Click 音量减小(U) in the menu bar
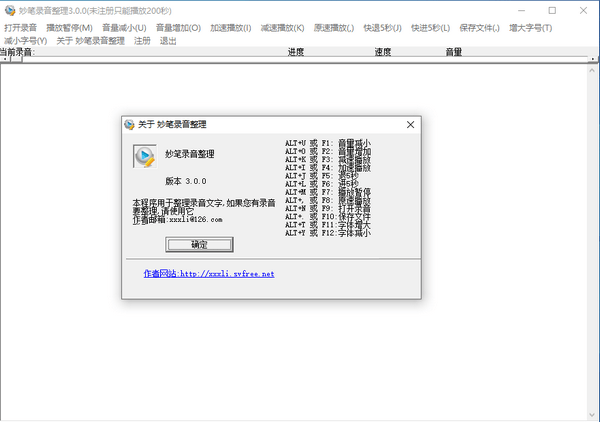This screenshot has height=422, width=600. pyautogui.click(x=124, y=28)
